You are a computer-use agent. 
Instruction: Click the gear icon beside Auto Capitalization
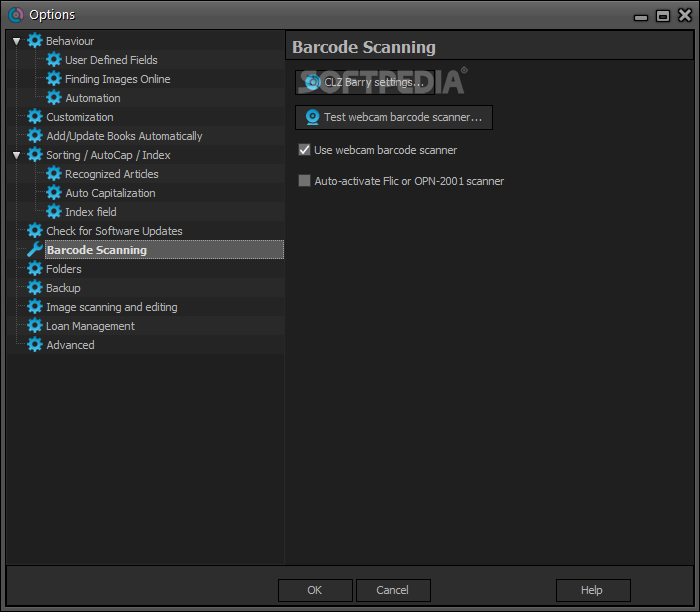pyautogui.click(x=54, y=193)
